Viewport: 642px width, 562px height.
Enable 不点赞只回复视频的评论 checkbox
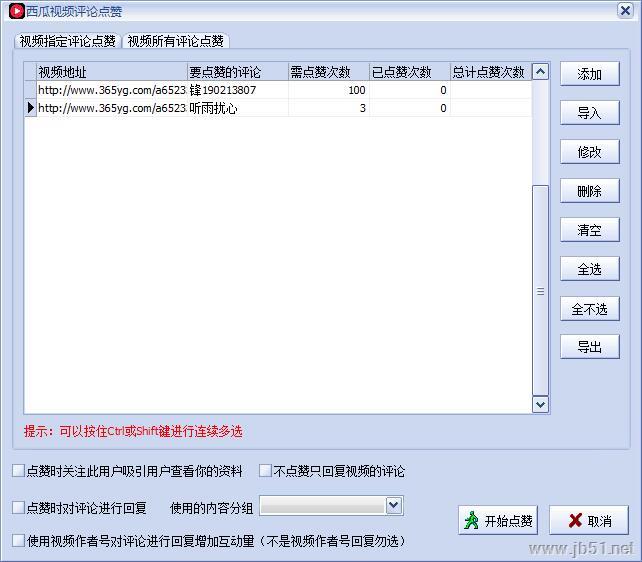point(265,471)
